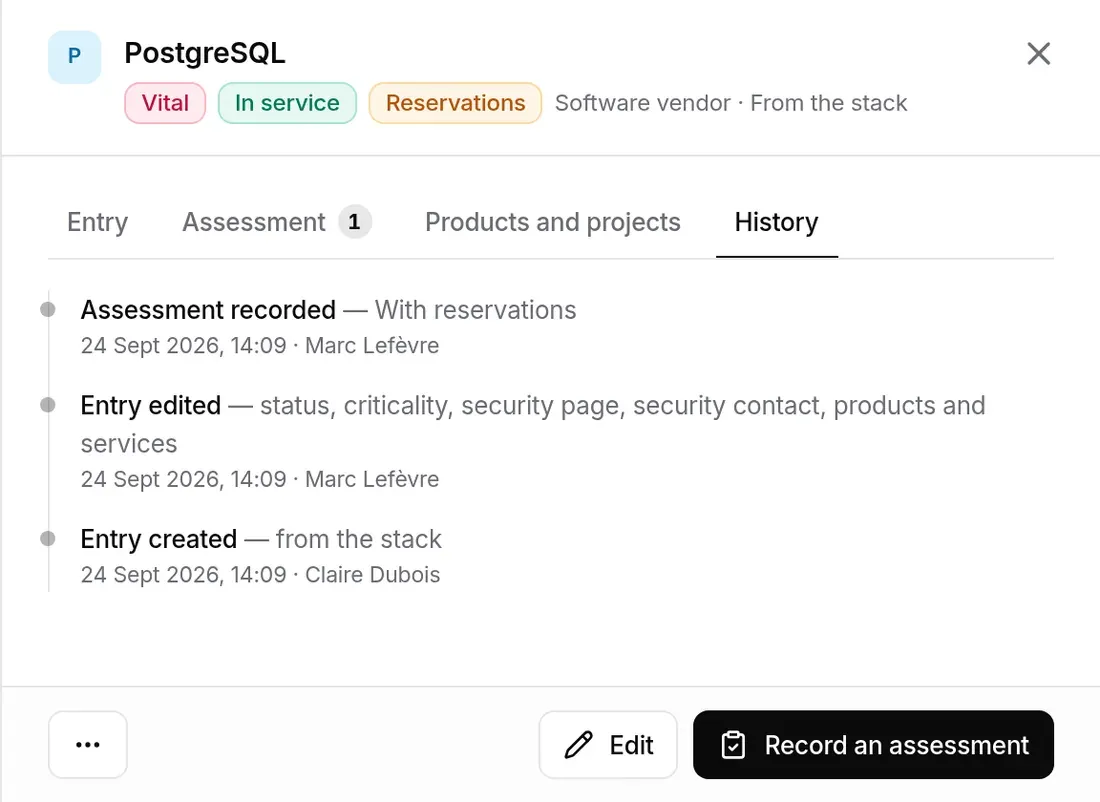Click the Entry edited timestamp line
This screenshot has height=802, width=1100.
coord(260,479)
